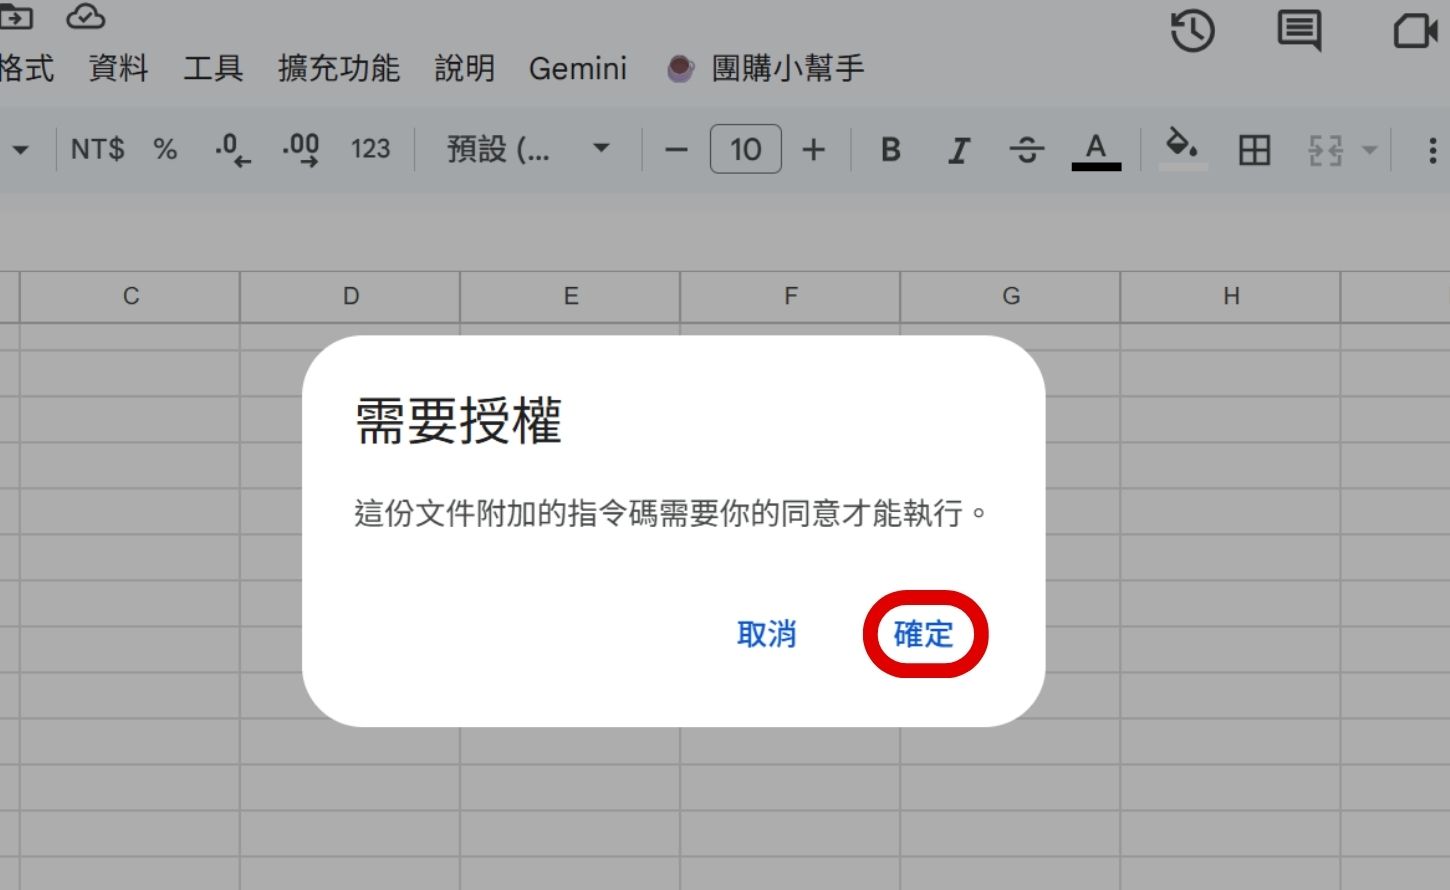Screen dimensions: 1450x890
Task: Open the 123 number format dropdown
Action: [369, 149]
